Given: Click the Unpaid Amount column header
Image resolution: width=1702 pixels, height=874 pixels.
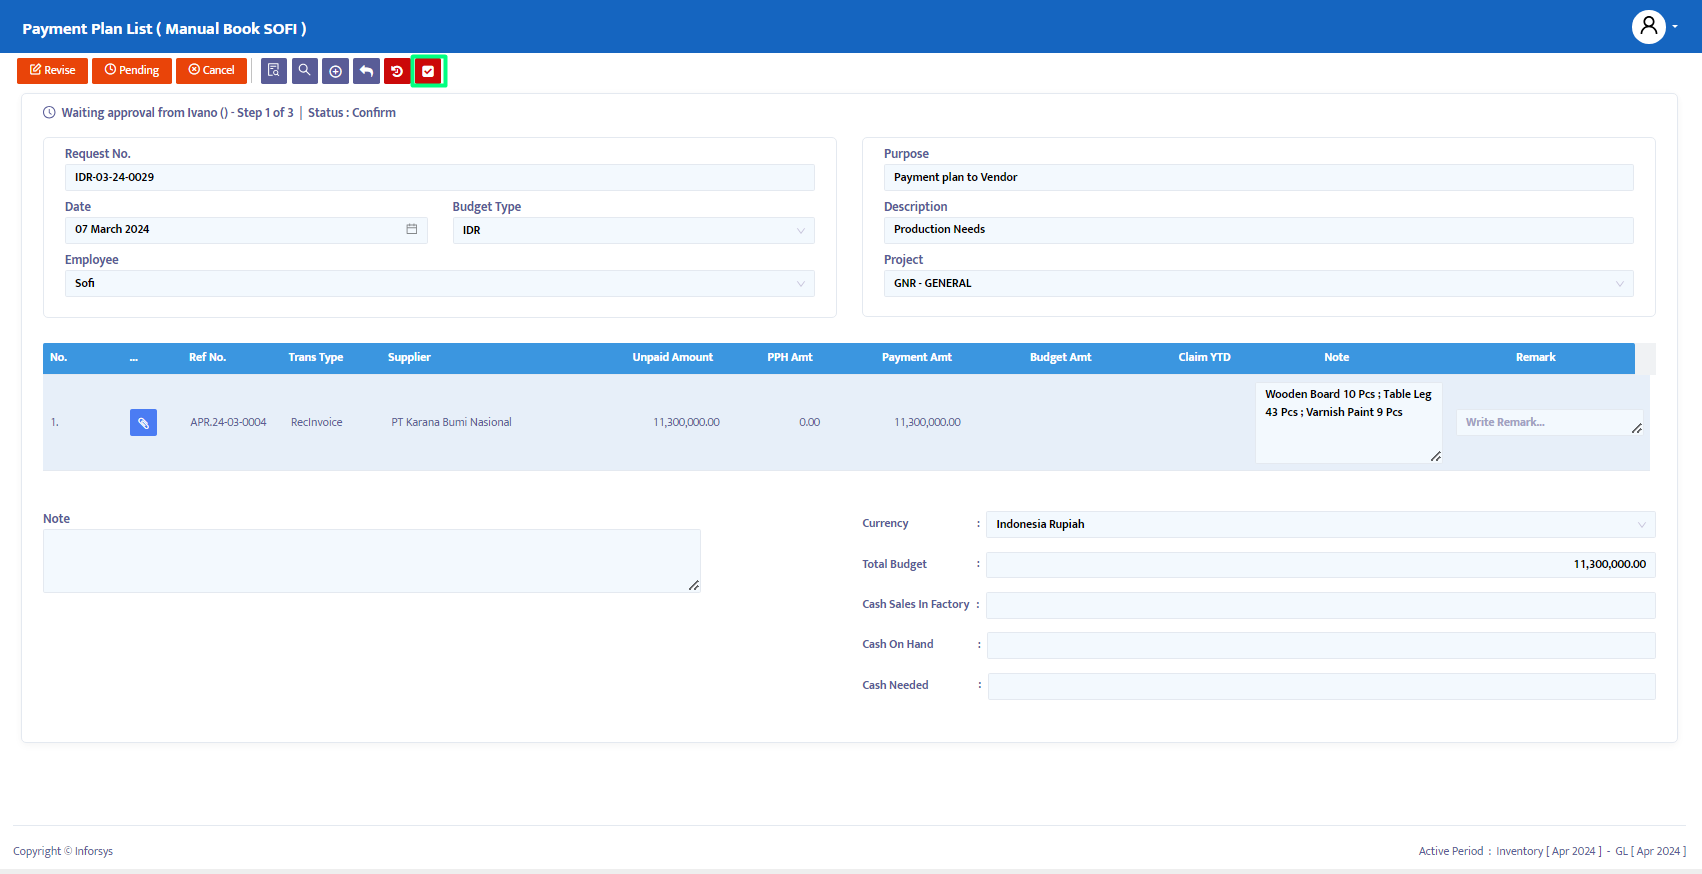Looking at the screenshot, I should pos(672,357).
